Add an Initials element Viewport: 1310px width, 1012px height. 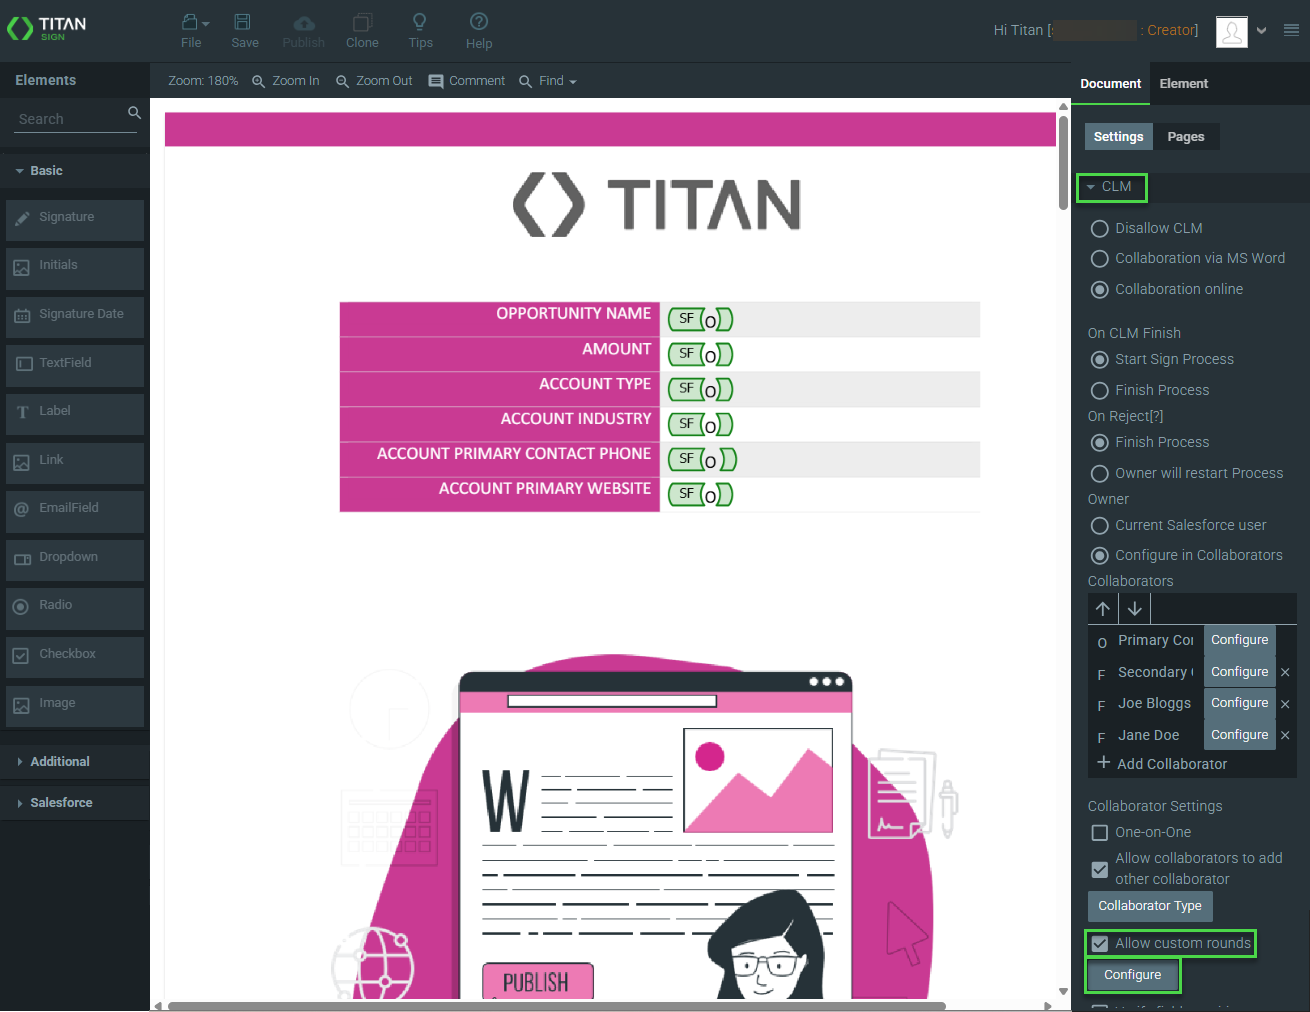pos(74,265)
